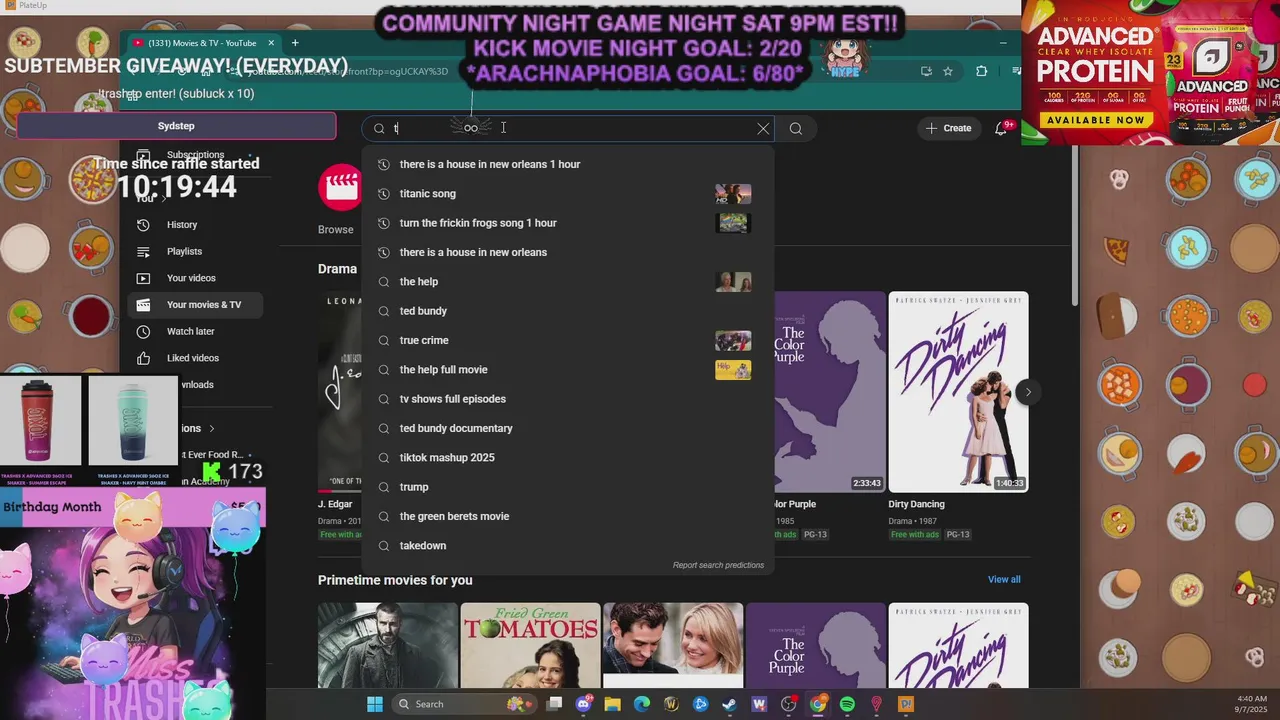The width and height of the screenshot is (1280, 720).
Task: Click the Create button
Action: point(948,128)
